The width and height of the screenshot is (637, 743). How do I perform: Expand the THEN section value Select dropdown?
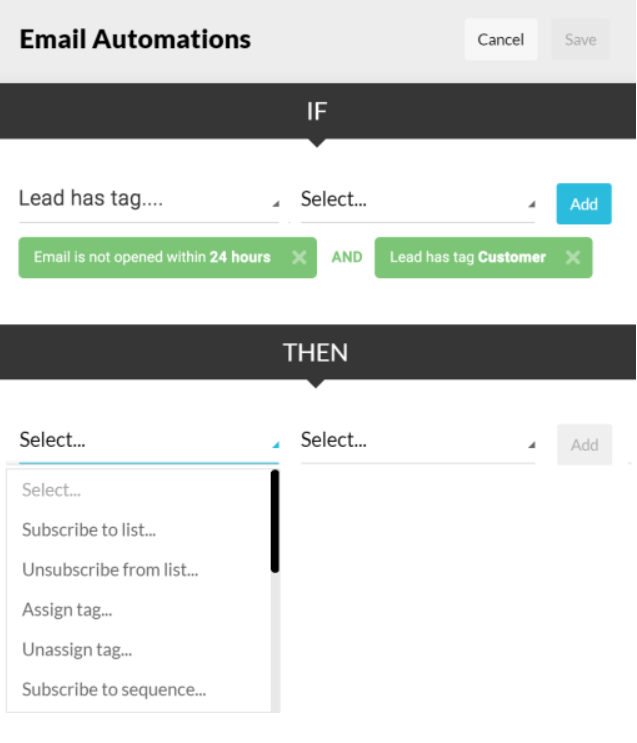point(418,440)
